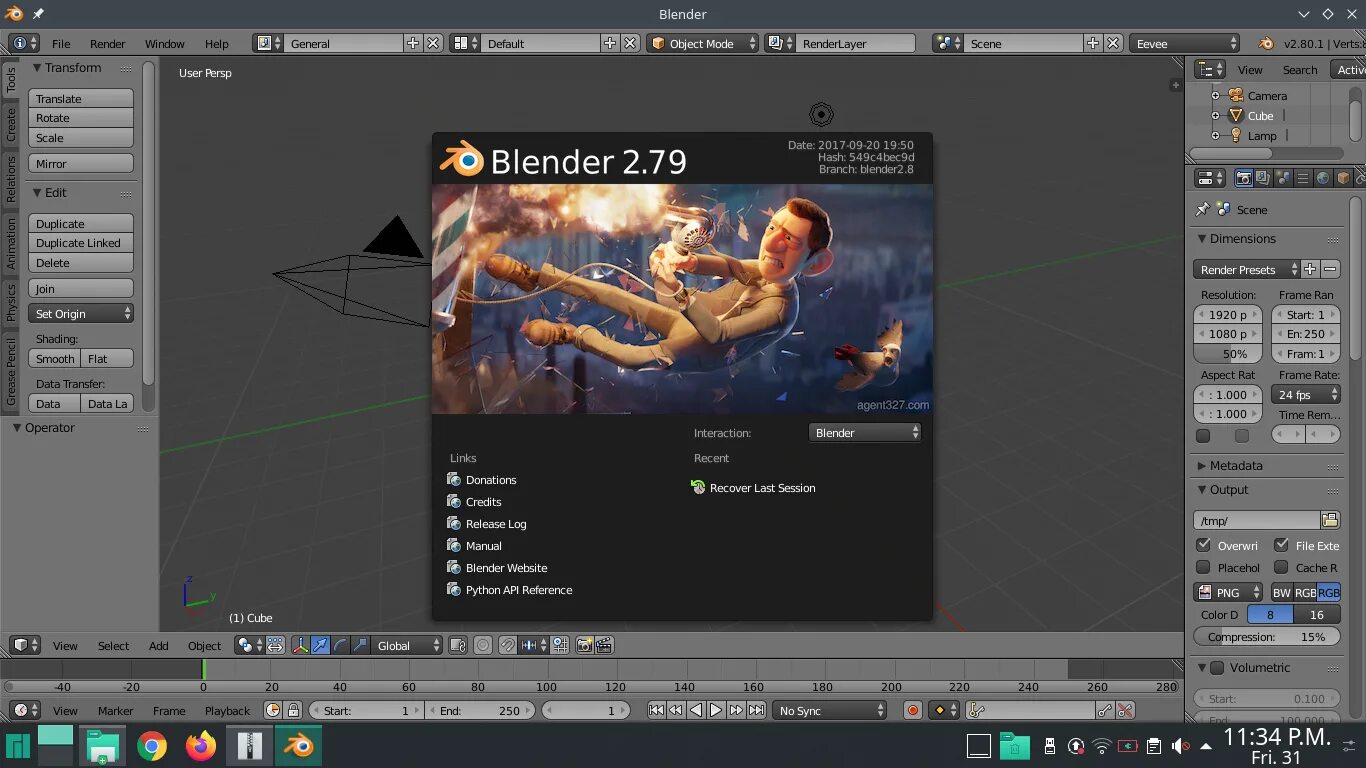Expand the Camera item in the outliner
The height and width of the screenshot is (768, 1366).
click(1216, 96)
